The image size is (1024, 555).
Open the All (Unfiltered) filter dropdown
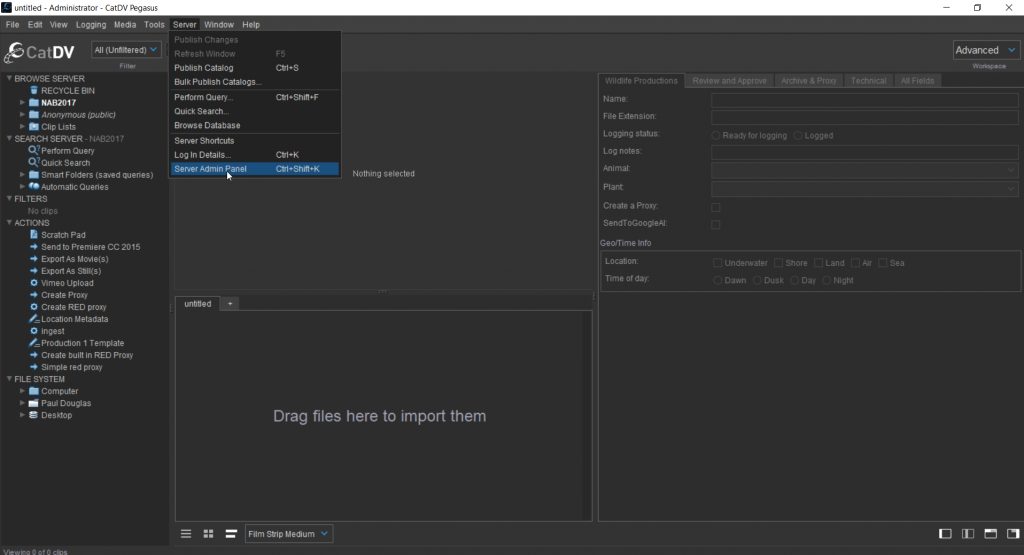point(126,50)
